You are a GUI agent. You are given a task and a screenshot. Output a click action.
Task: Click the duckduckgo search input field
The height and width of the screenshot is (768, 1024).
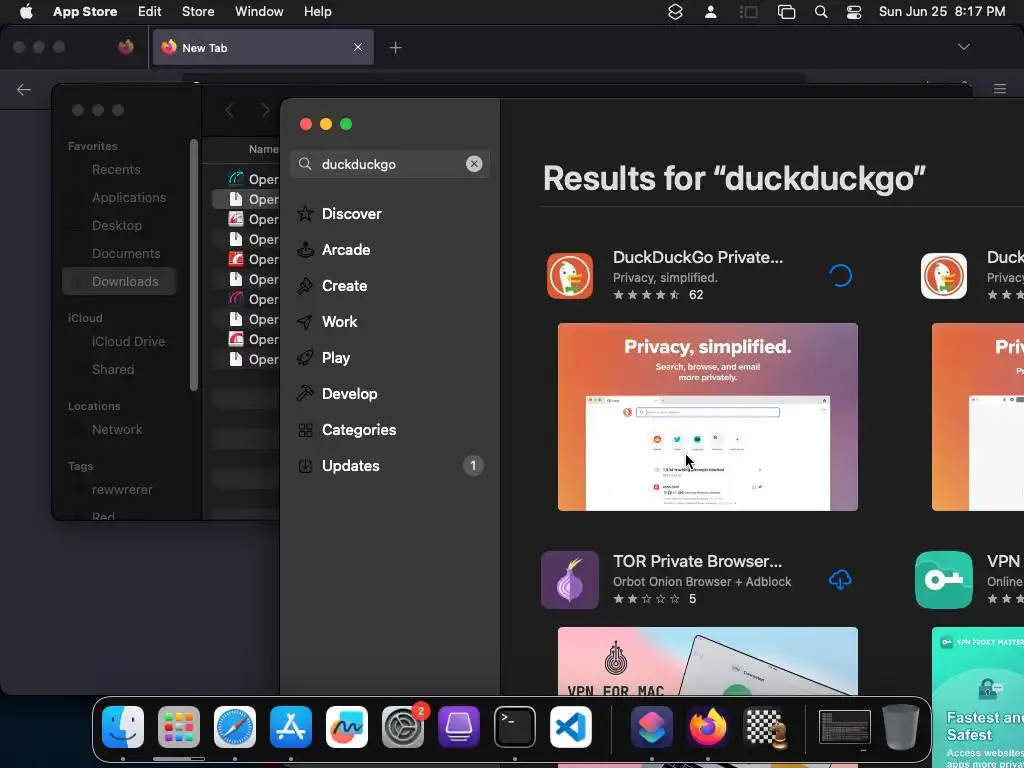point(389,164)
